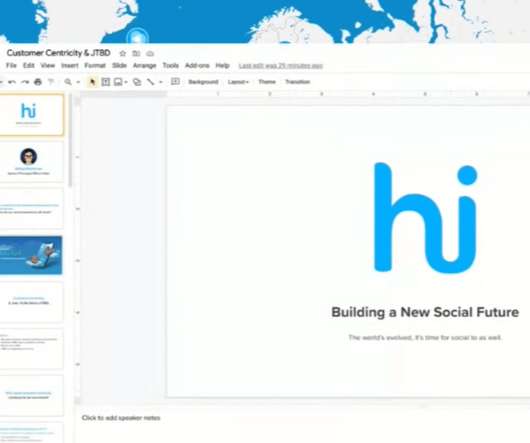
Task: Select the cursor select tool
Action: coord(92,82)
